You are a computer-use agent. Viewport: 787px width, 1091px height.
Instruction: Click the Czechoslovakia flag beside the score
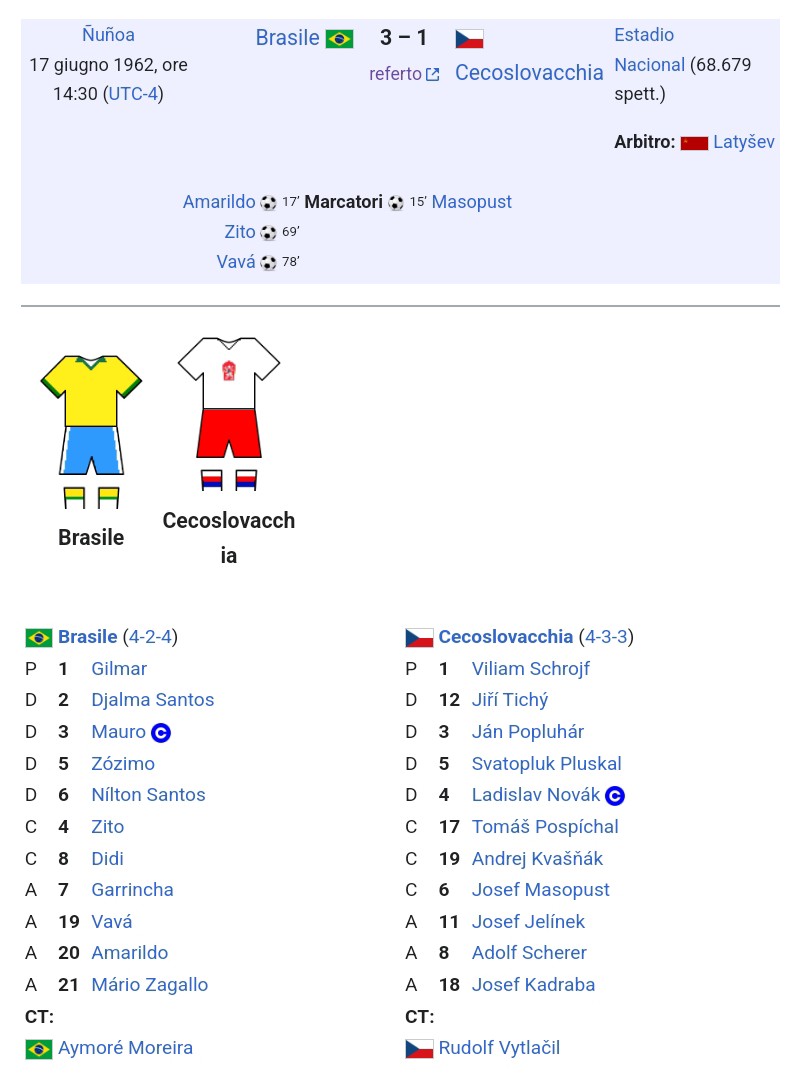(469, 39)
